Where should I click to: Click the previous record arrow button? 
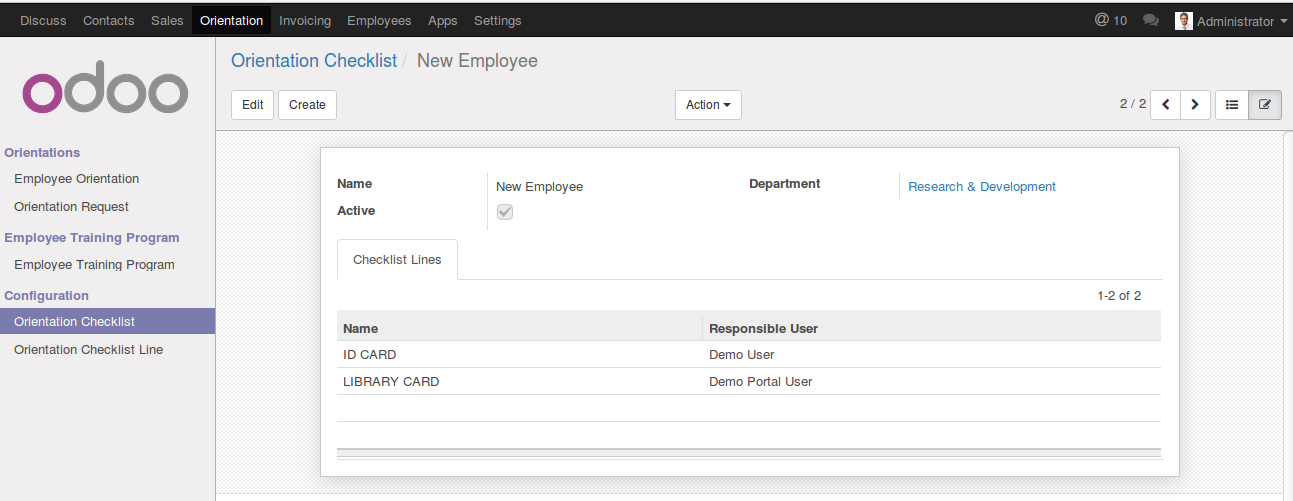click(1165, 105)
